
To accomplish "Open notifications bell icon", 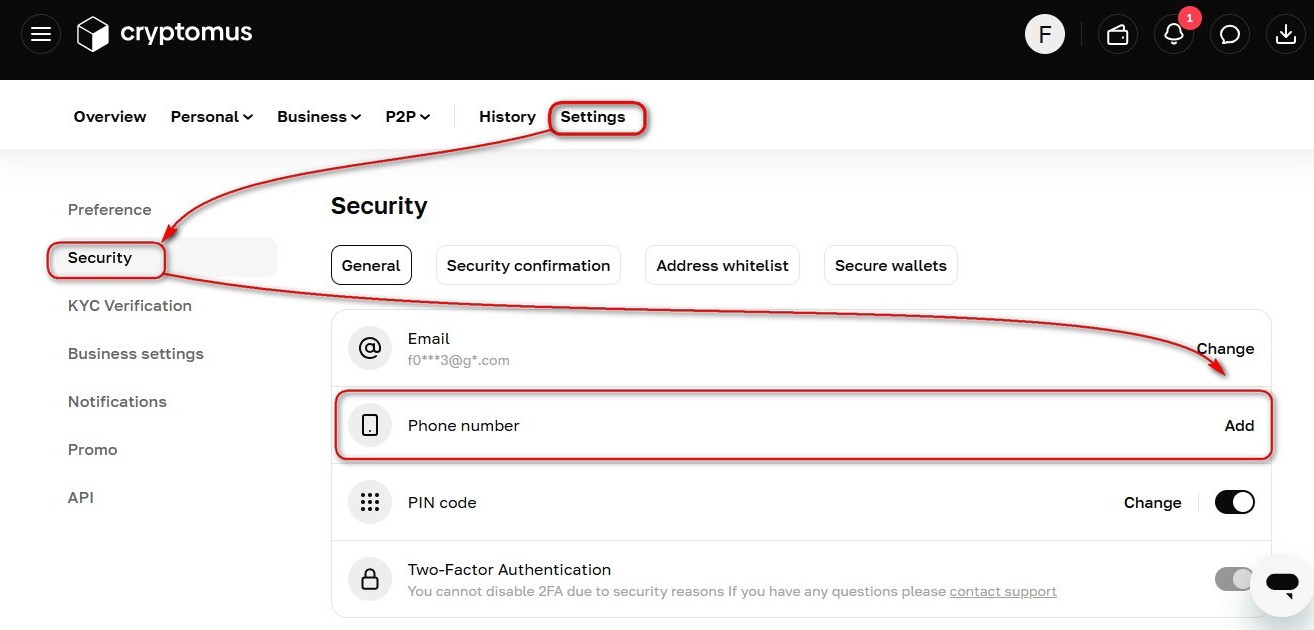I will click(1174, 35).
